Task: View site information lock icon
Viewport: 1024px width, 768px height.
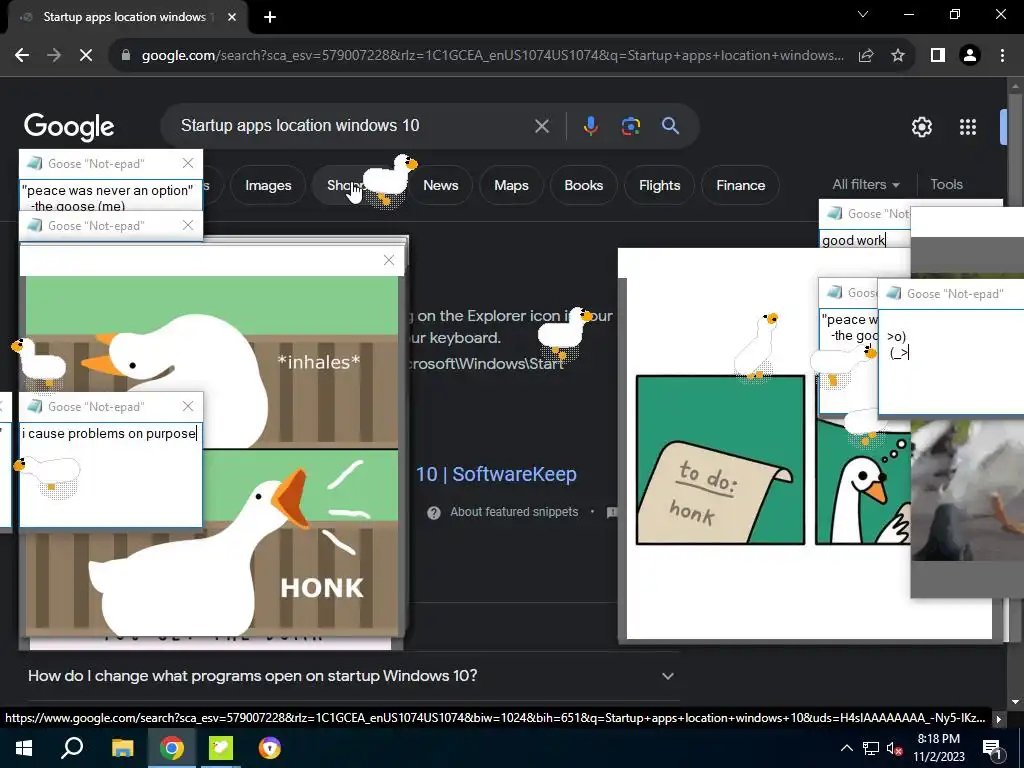Action: tap(126, 56)
